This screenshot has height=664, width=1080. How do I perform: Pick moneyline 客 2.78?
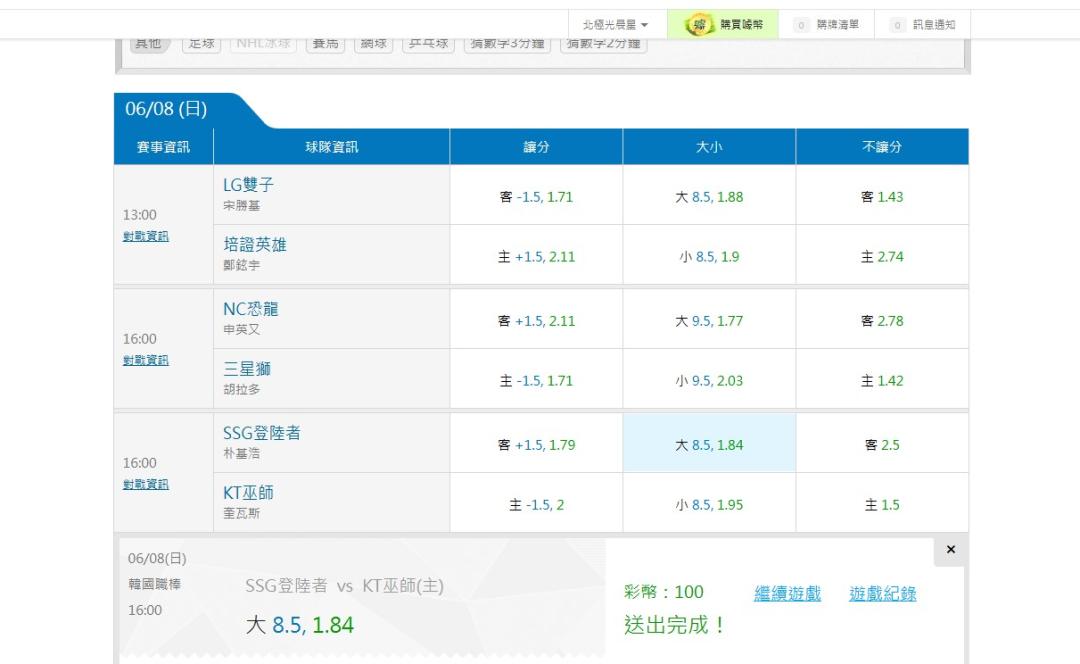pyautogui.click(x=882, y=321)
